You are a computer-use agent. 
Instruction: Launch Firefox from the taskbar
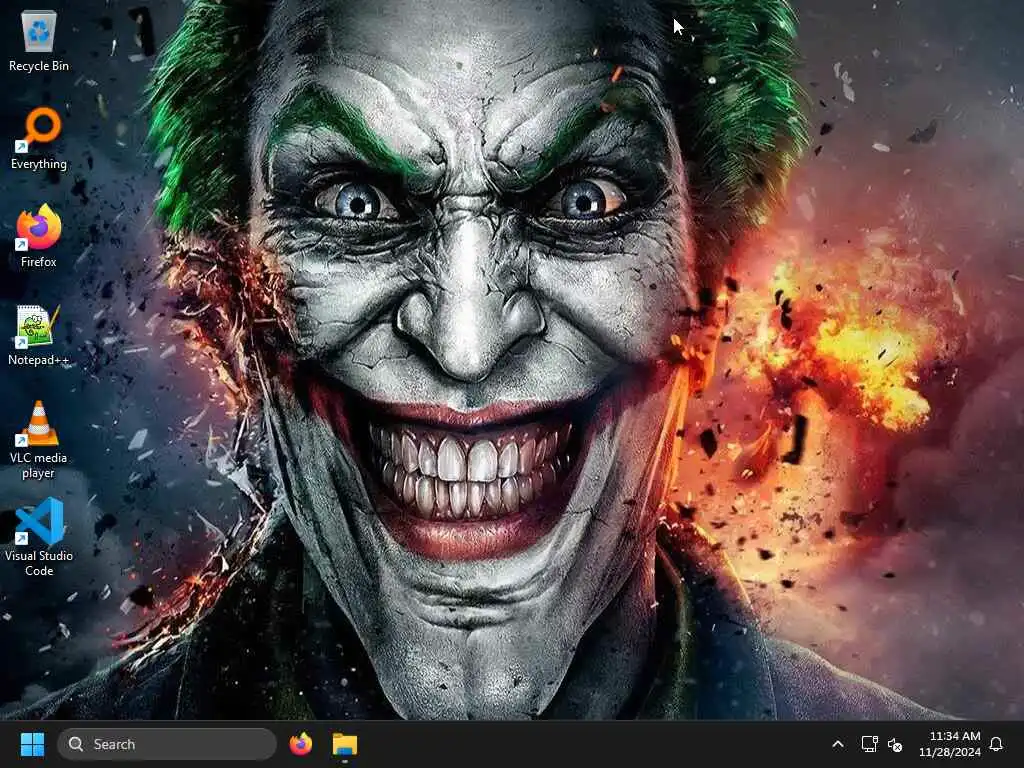[301, 744]
